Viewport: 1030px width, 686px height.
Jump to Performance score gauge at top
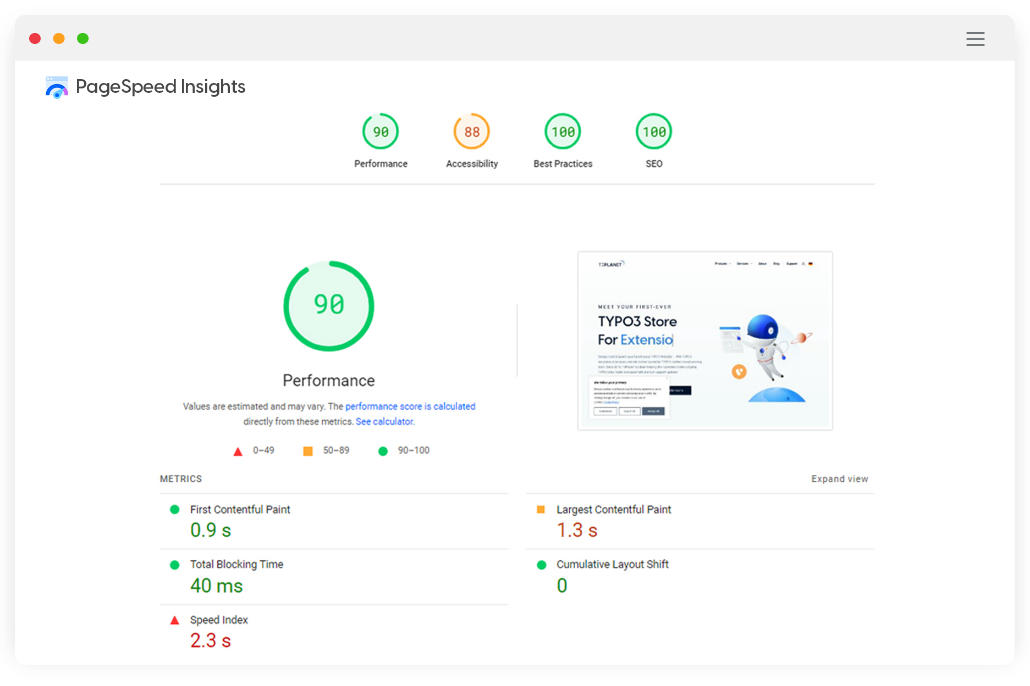click(x=381, y=132)
